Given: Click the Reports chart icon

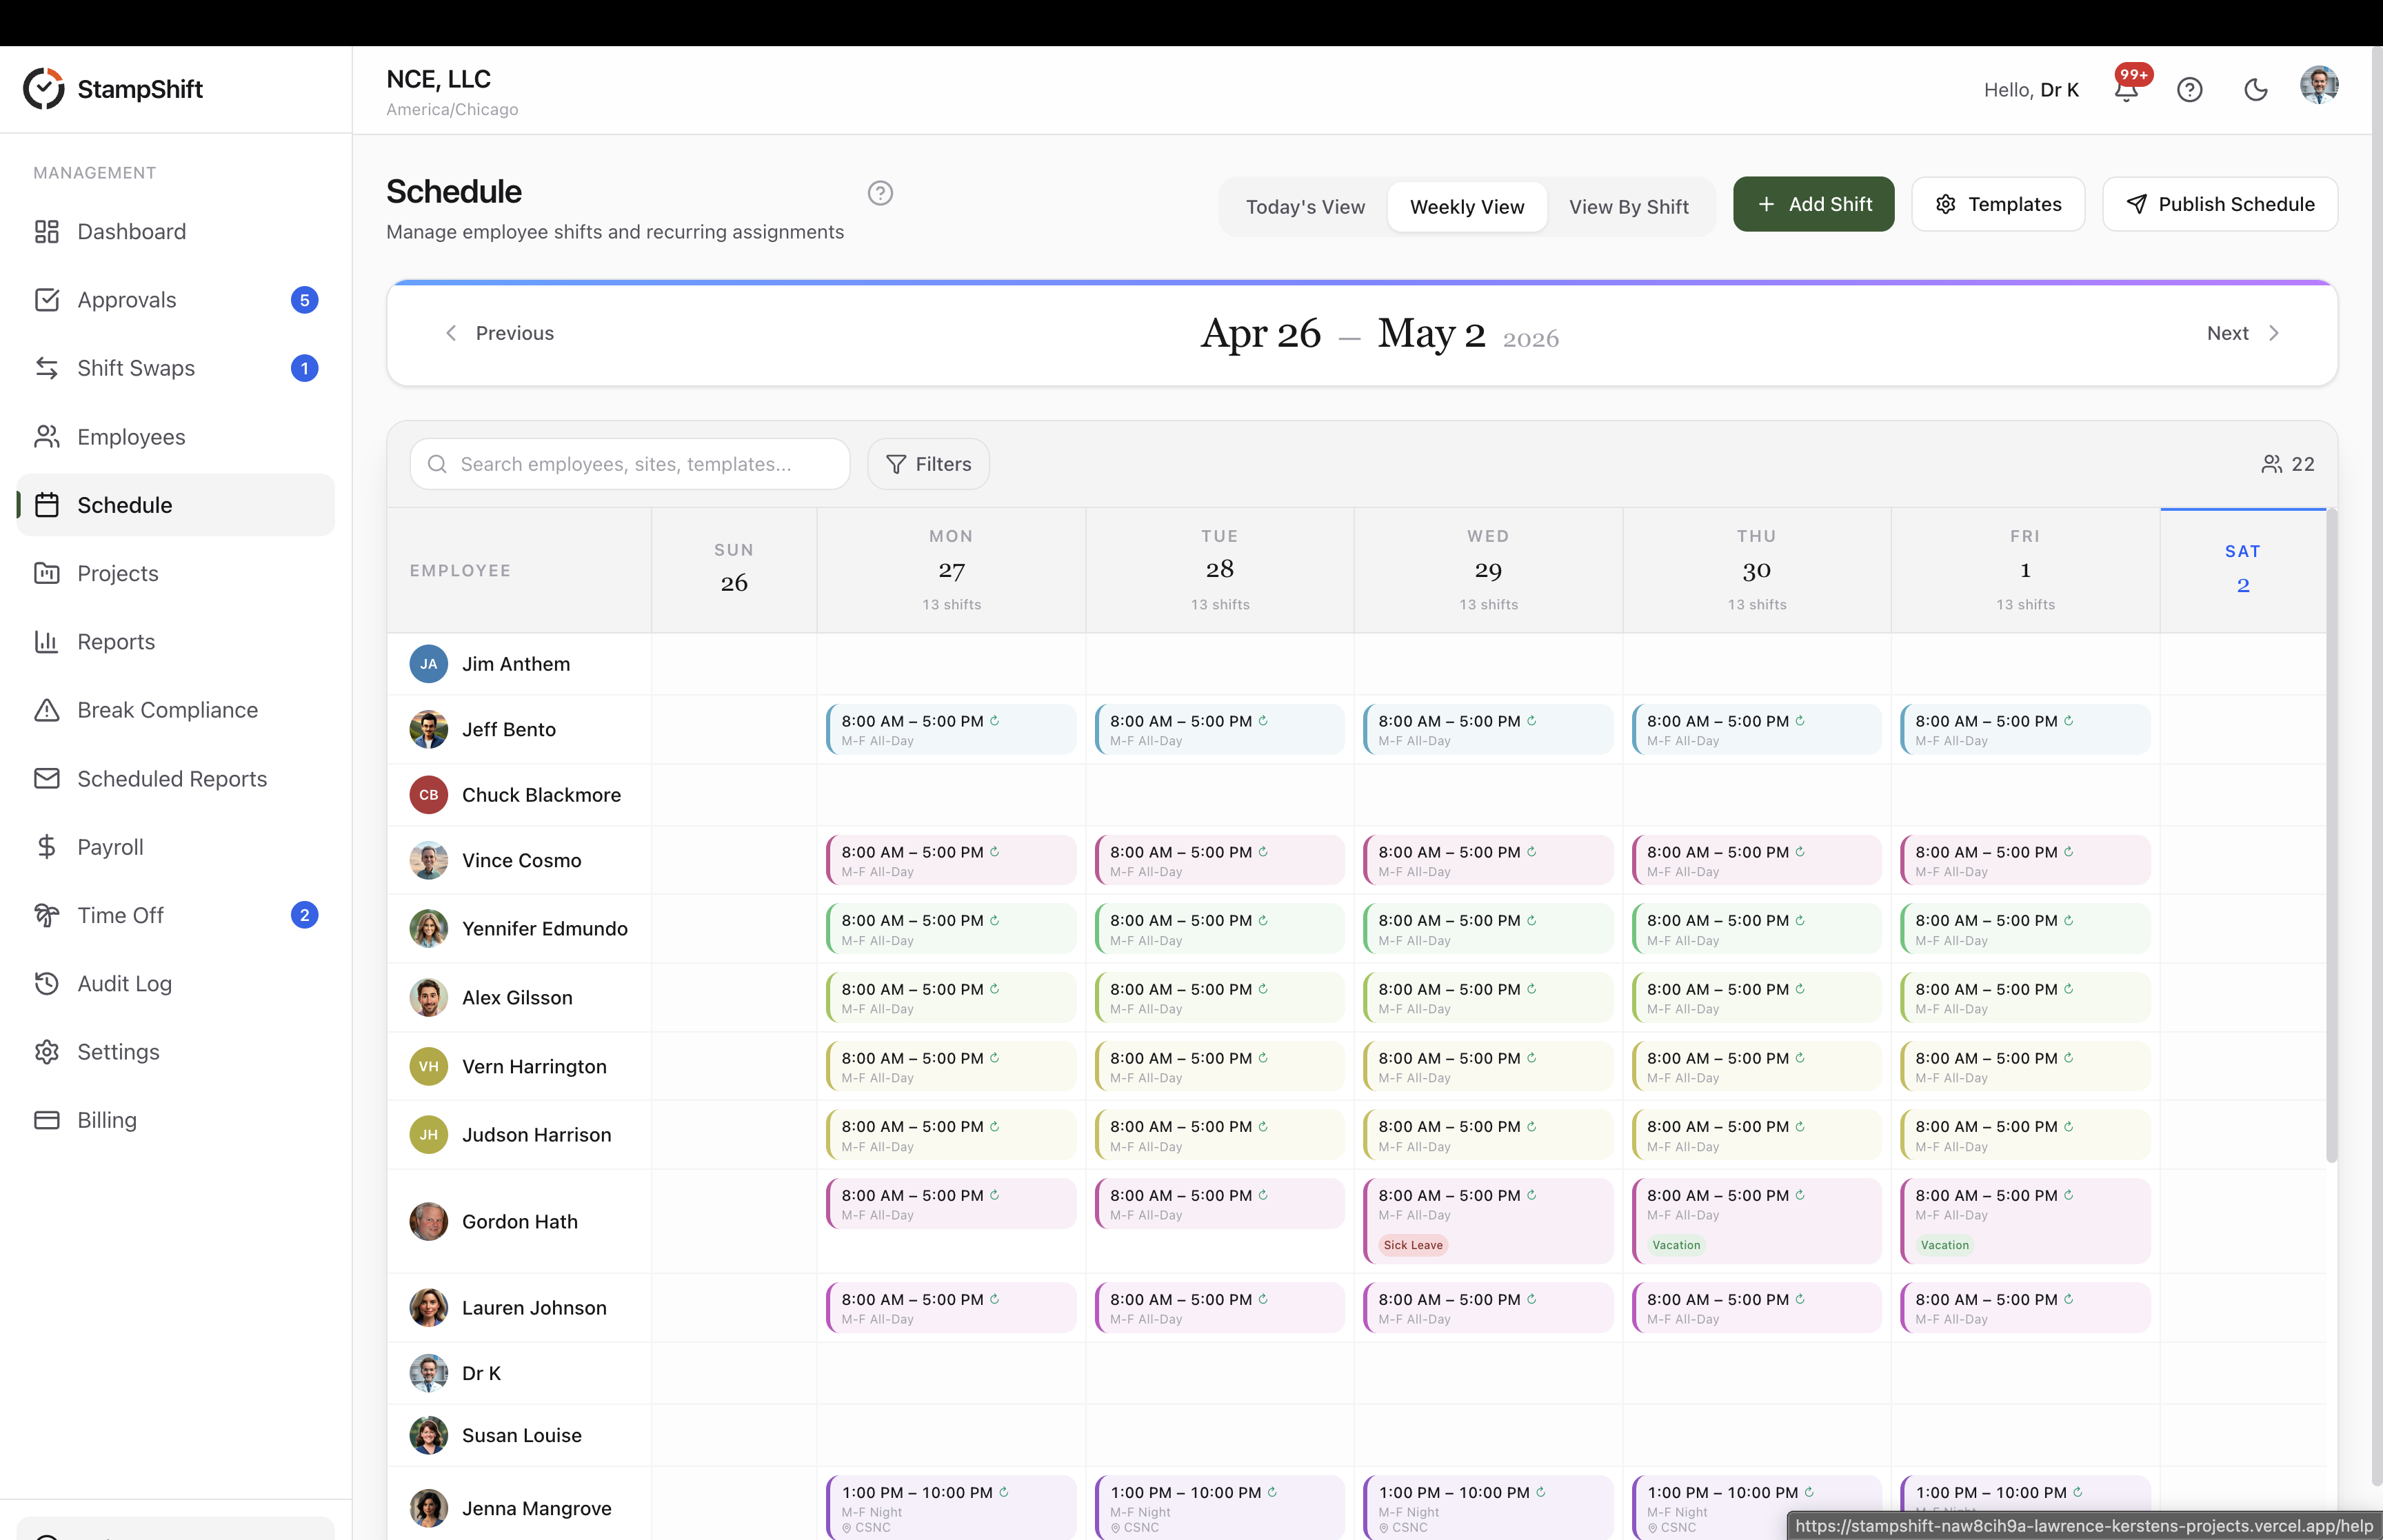Looking at the screenshot, I should [x=47, y=642].
